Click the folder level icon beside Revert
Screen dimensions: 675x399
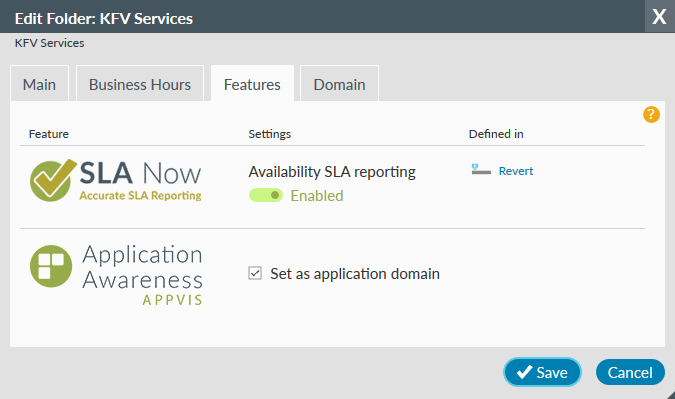click(x=481, y=170)
